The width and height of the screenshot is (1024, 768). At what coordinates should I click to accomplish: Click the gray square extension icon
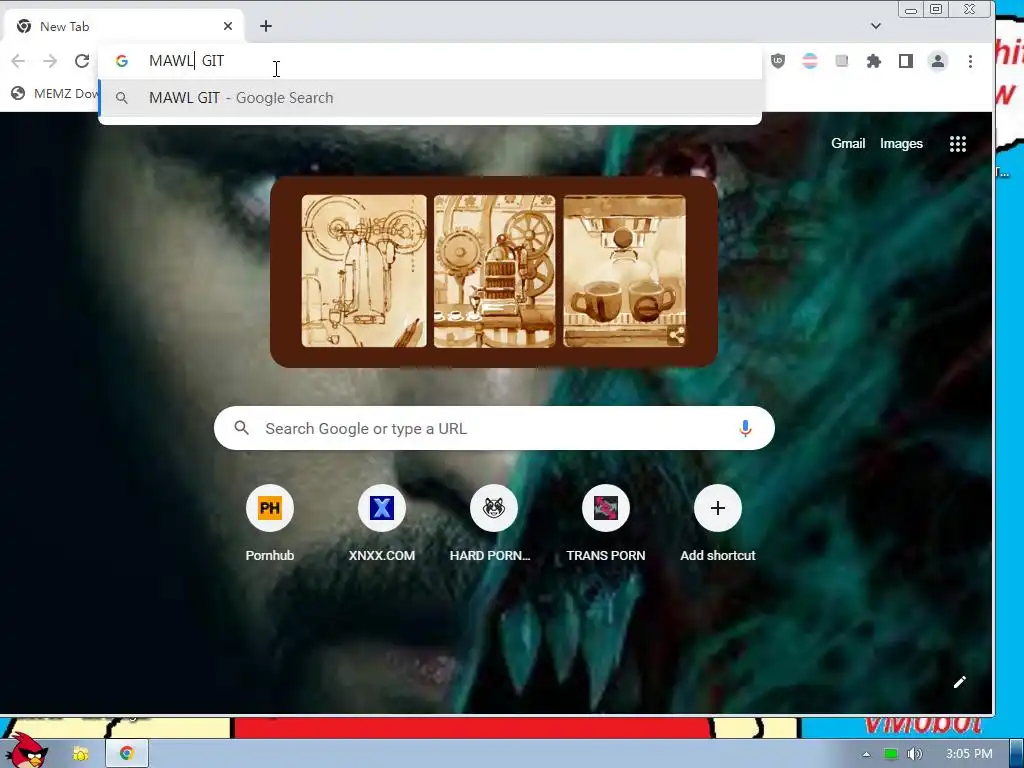click(842, 61)
